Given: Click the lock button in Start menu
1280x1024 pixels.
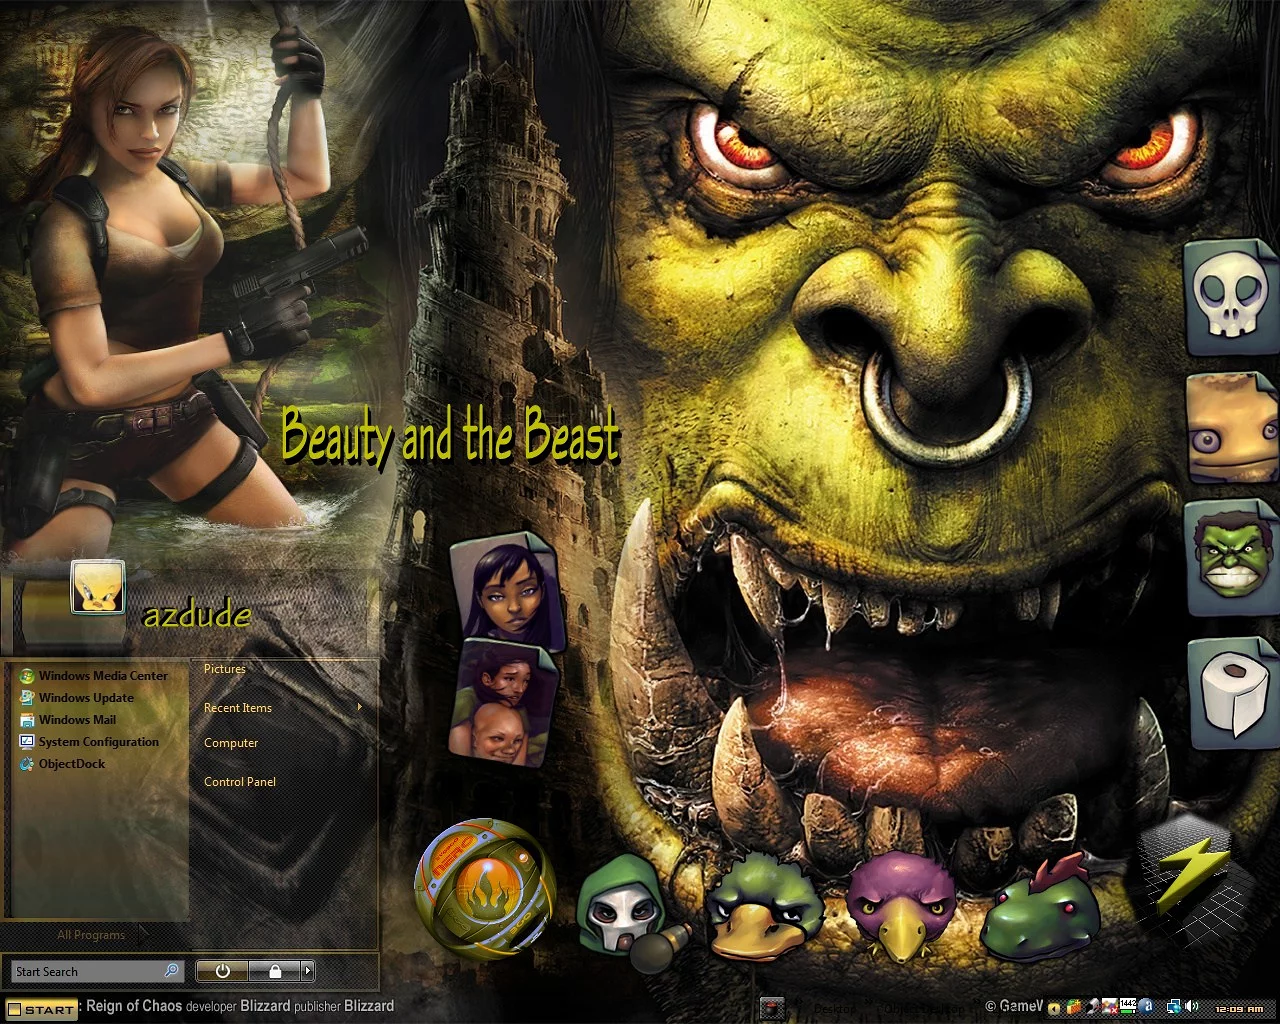Looking at the screenshot, I should pos(275,971).
